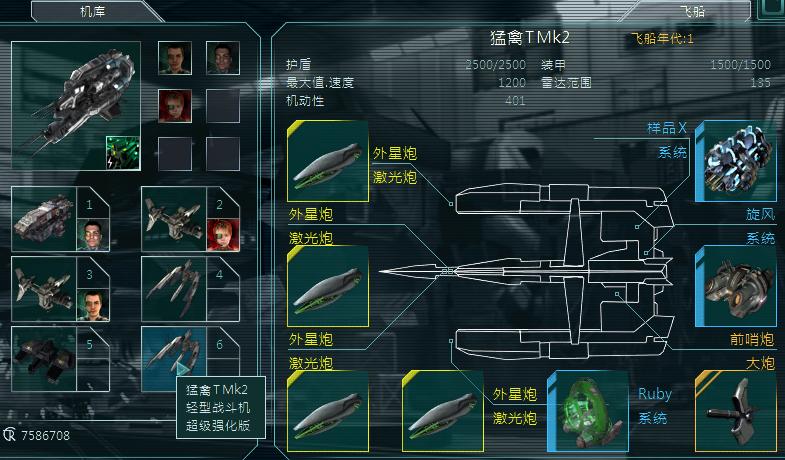Open the 机库 hangar tab
Image resolution: width=785 pixels, height=460 pixels.
pos(94,11)
